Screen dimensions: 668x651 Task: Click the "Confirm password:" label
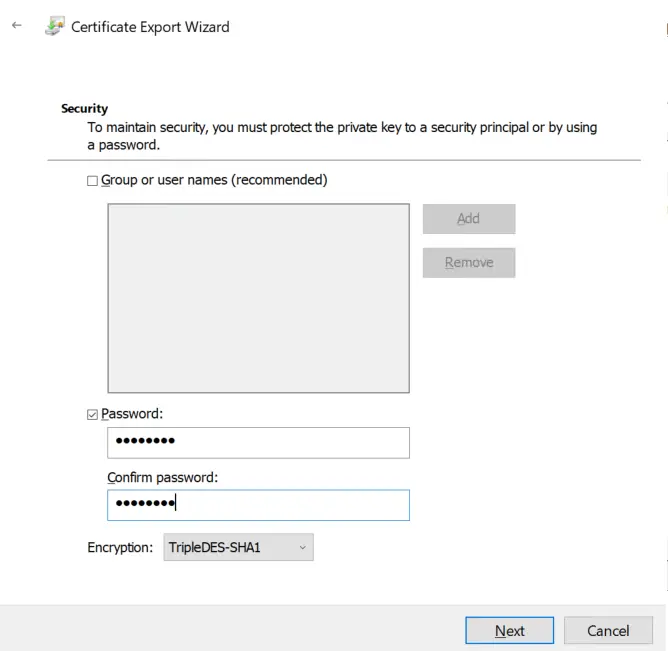[x=162, y=477]
